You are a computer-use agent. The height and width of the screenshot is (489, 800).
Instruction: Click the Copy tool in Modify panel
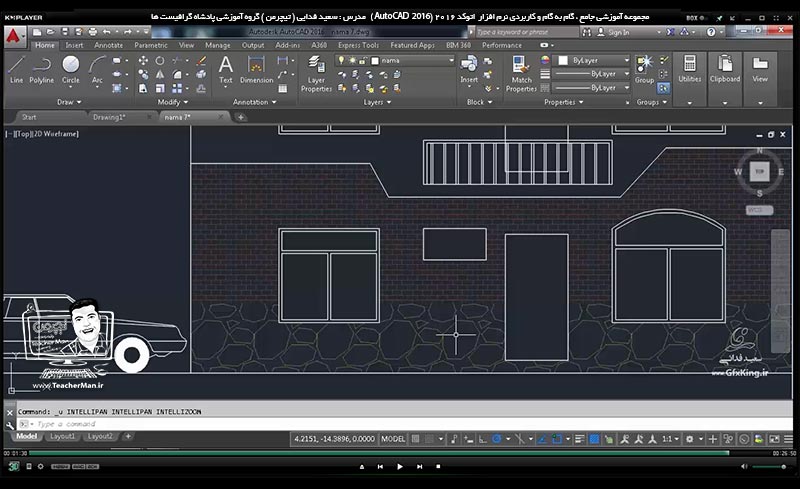coord(143,75)
